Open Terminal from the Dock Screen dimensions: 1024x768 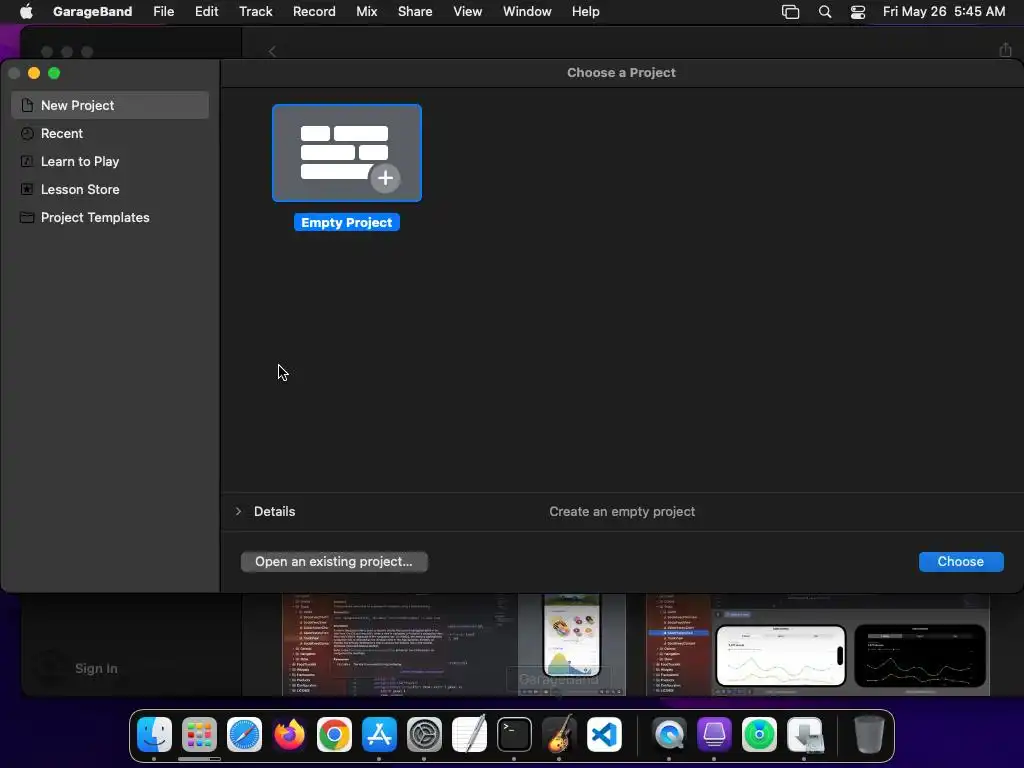[x=515, y=735]
